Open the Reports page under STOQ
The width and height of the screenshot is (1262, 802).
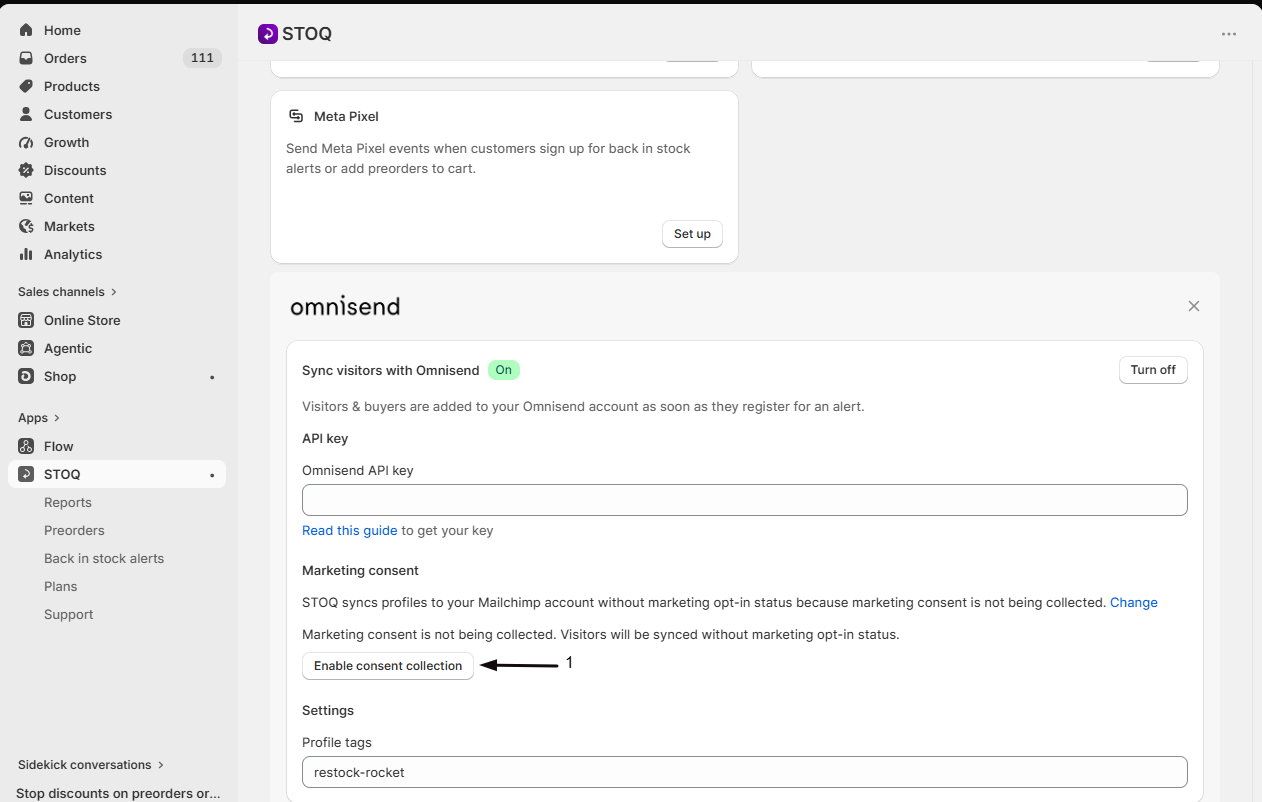point(68,502)
